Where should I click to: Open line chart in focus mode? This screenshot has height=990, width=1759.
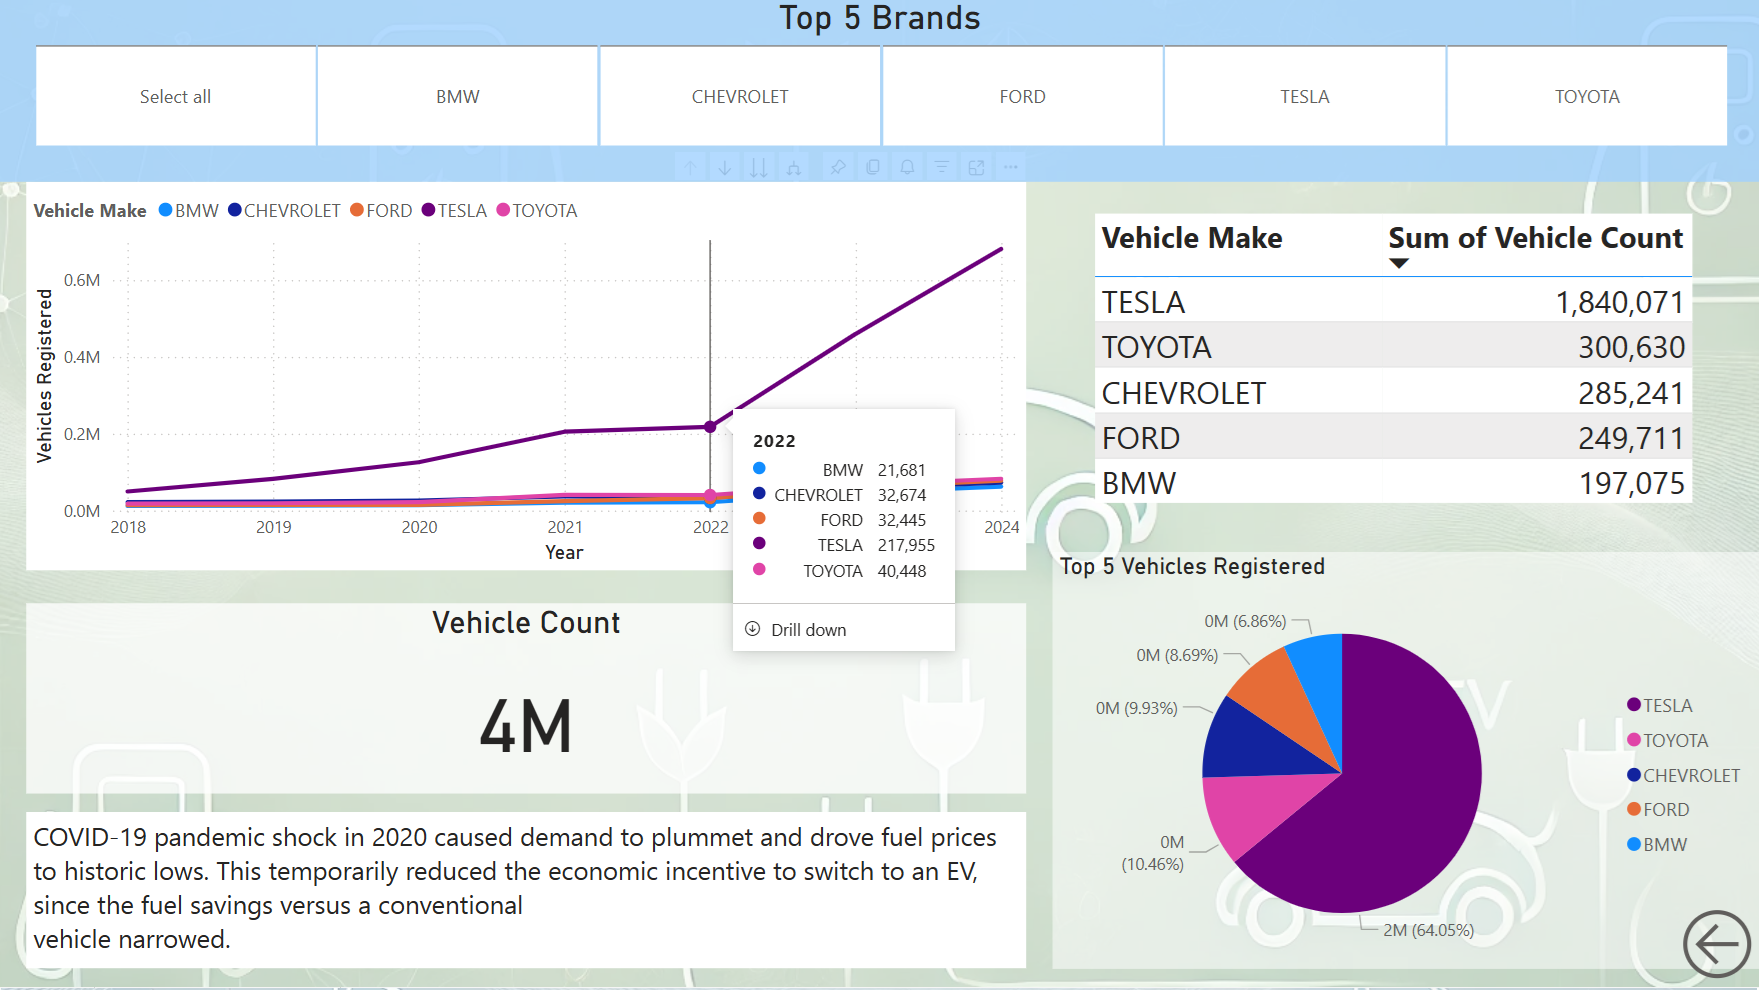(977, 168)
